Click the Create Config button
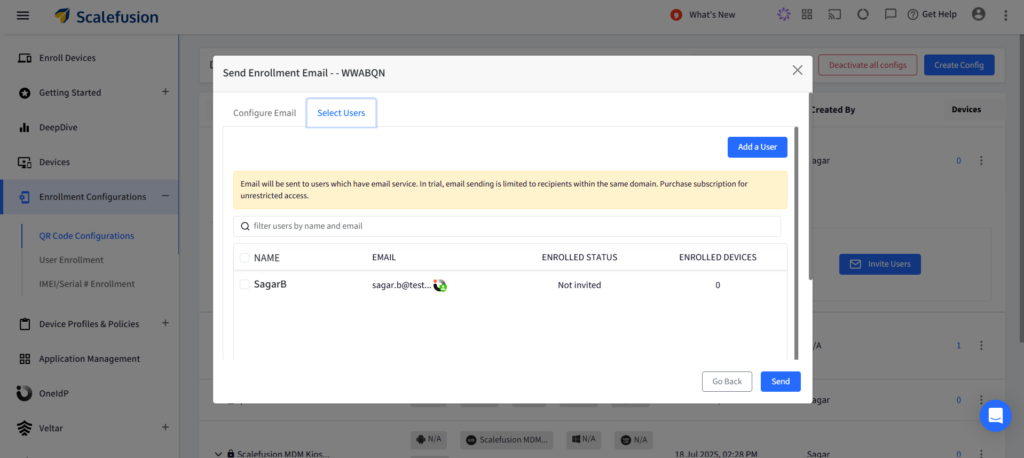Viewport: 1024px width, 458px height. click(959, 65)
